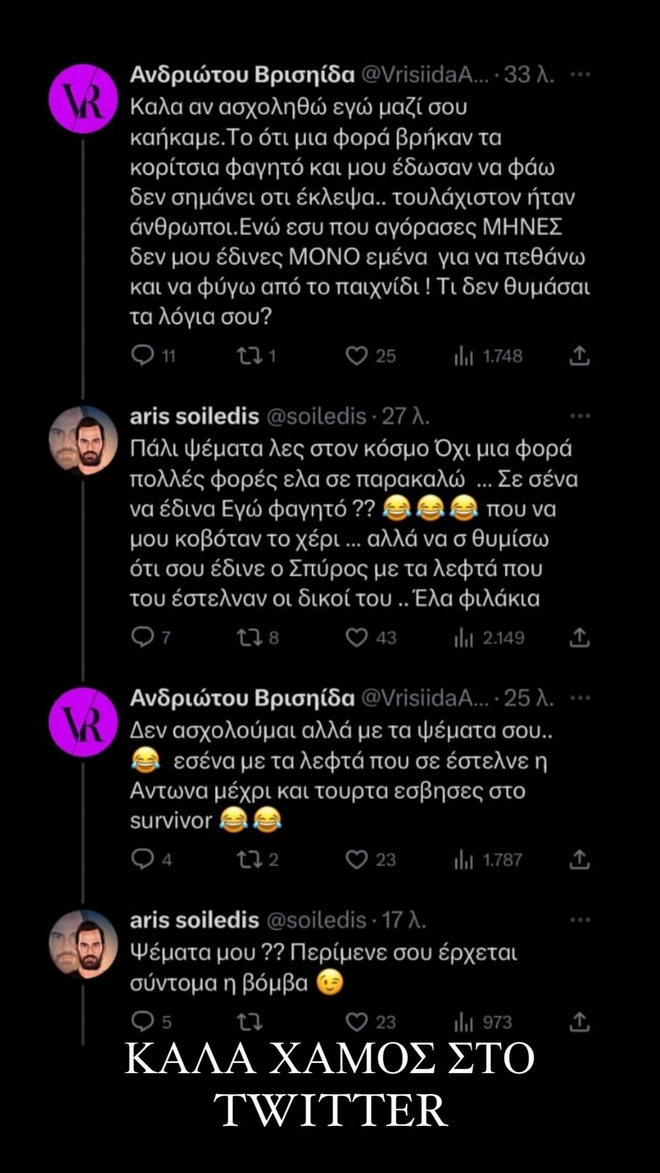This screenshot has width=660, height=1173.
Task: Share the tweet with 2.149 views
Action: pyautogui.click(x=578, y=637)
